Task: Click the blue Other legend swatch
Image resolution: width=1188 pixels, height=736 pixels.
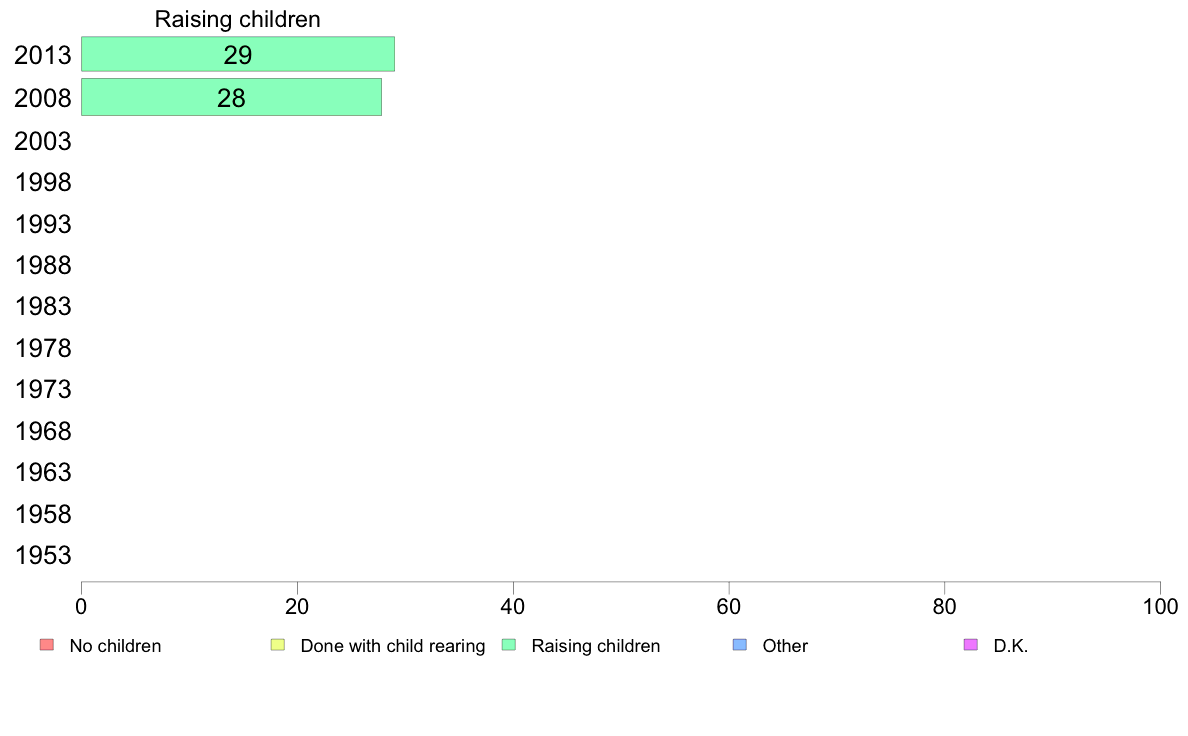Action: point(740,645)
